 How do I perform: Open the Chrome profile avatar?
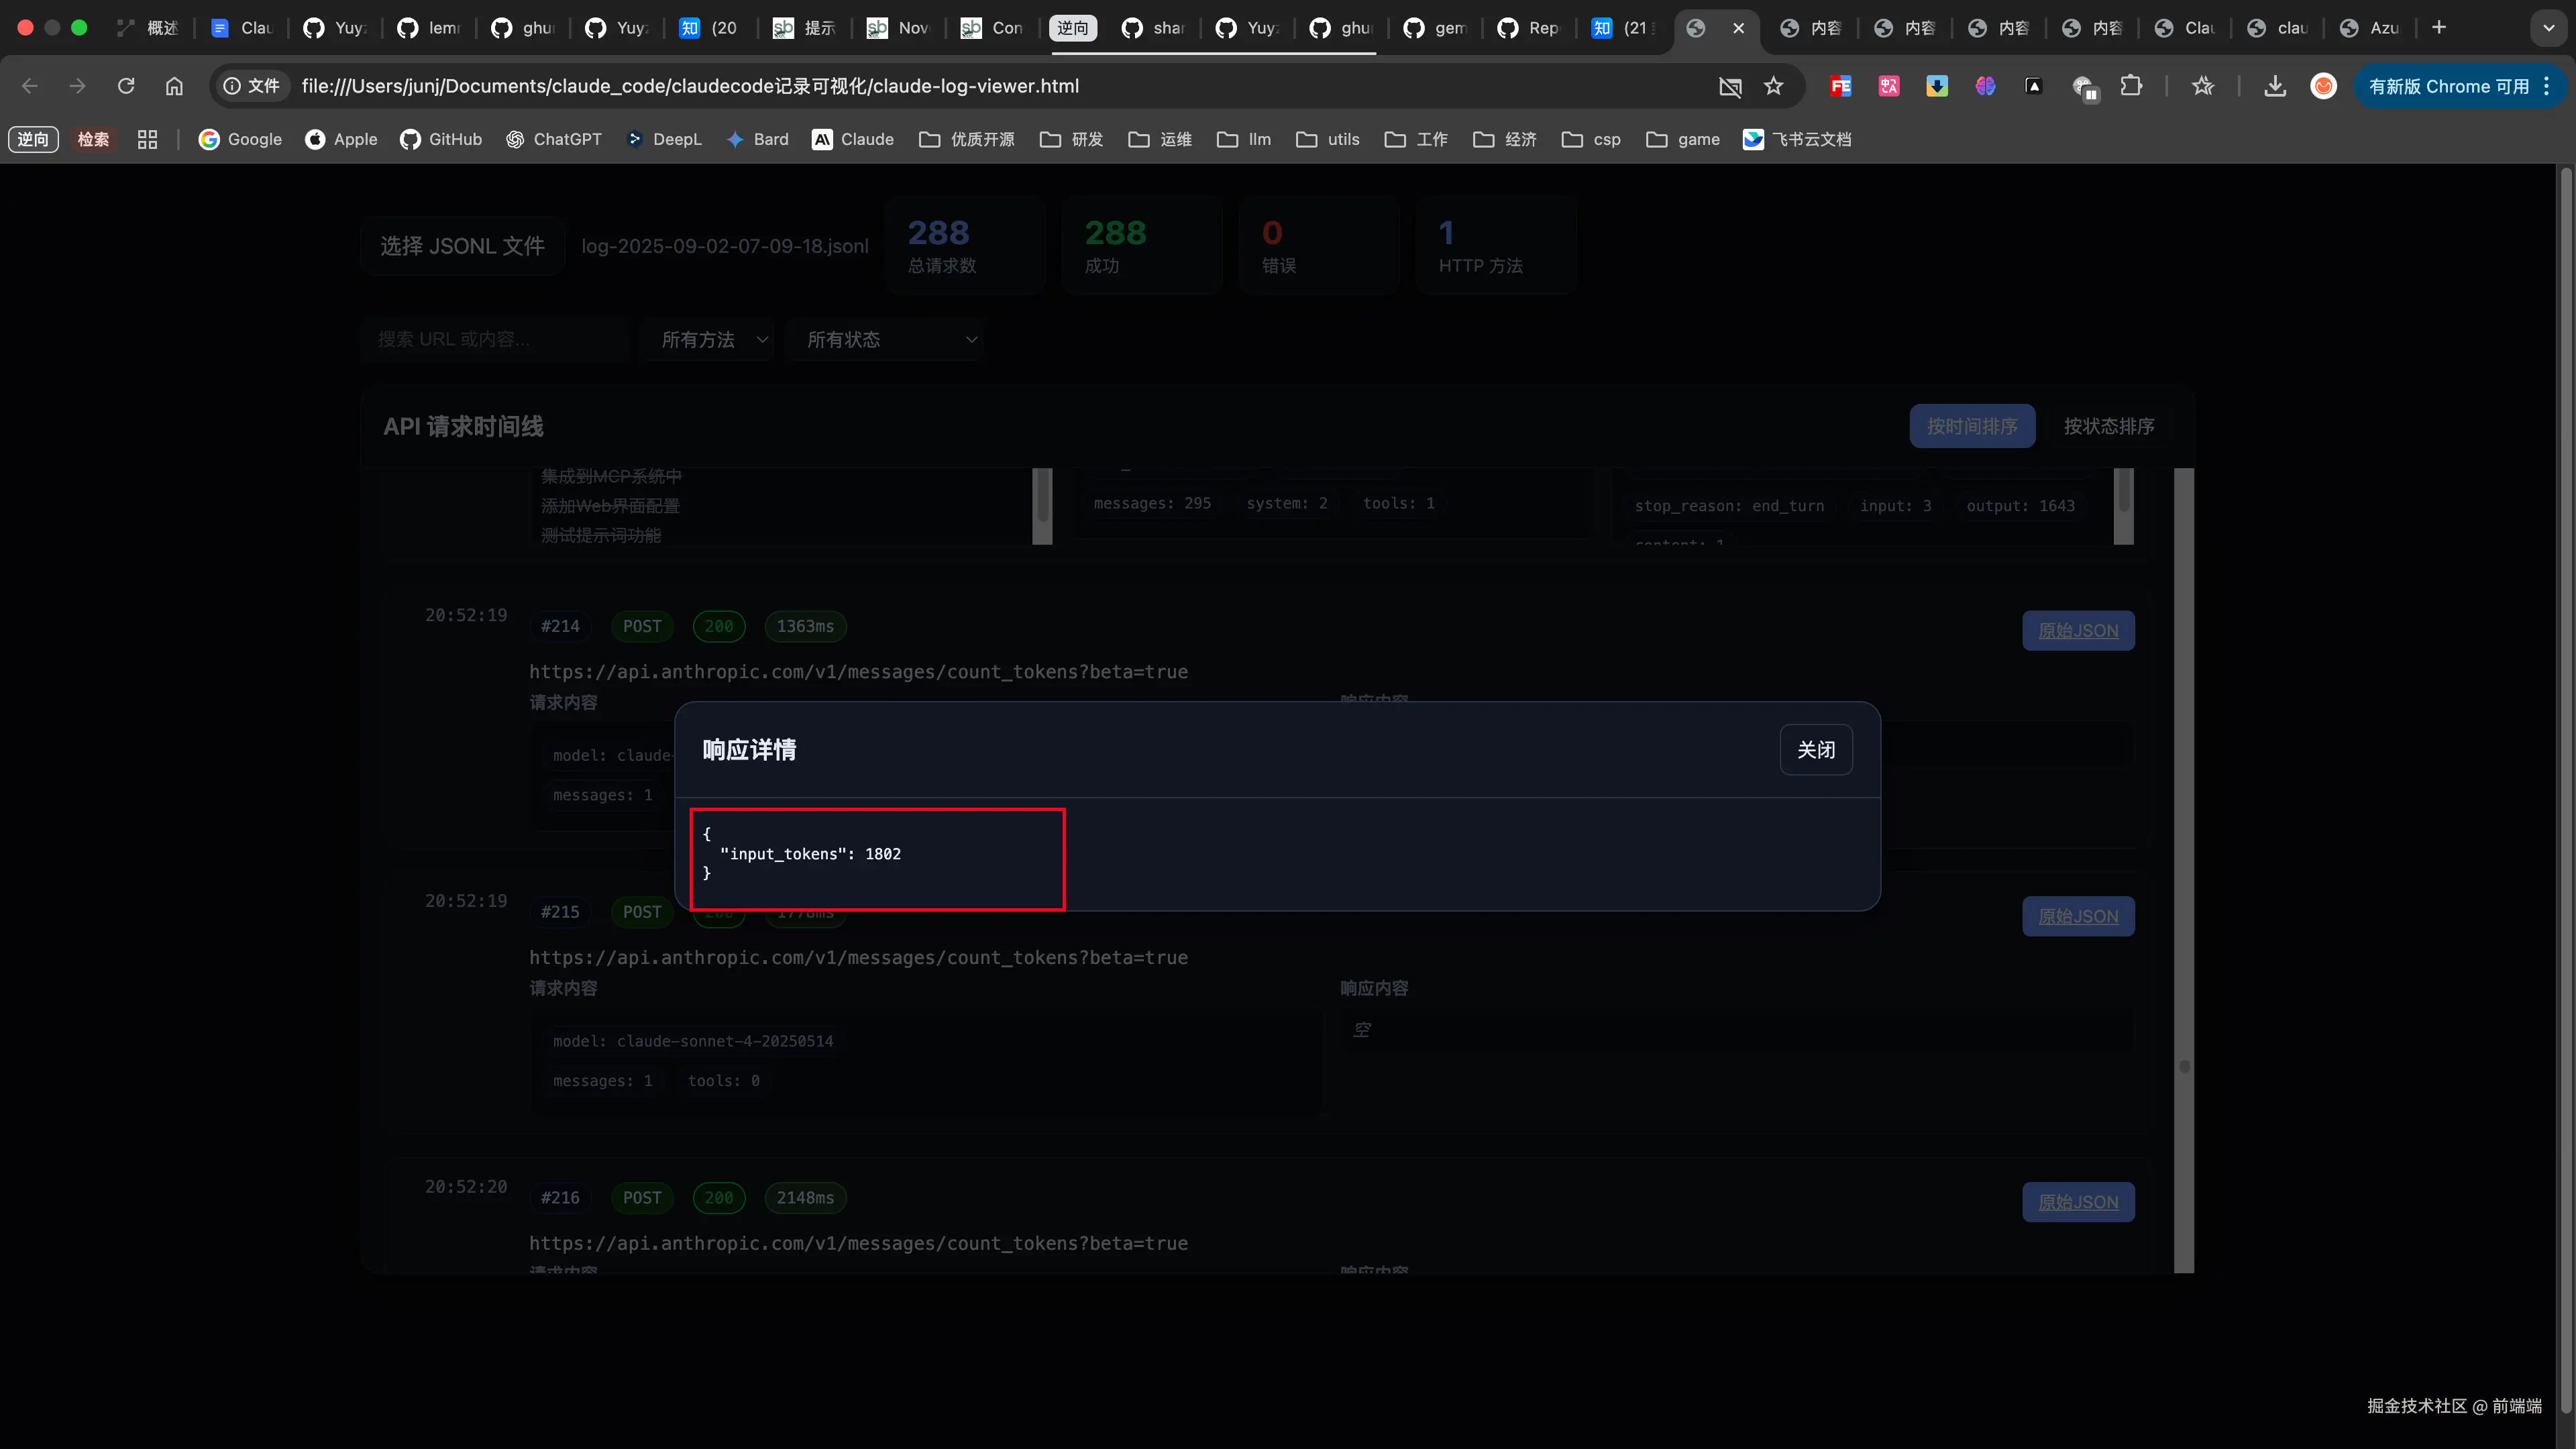point(2323,86)
